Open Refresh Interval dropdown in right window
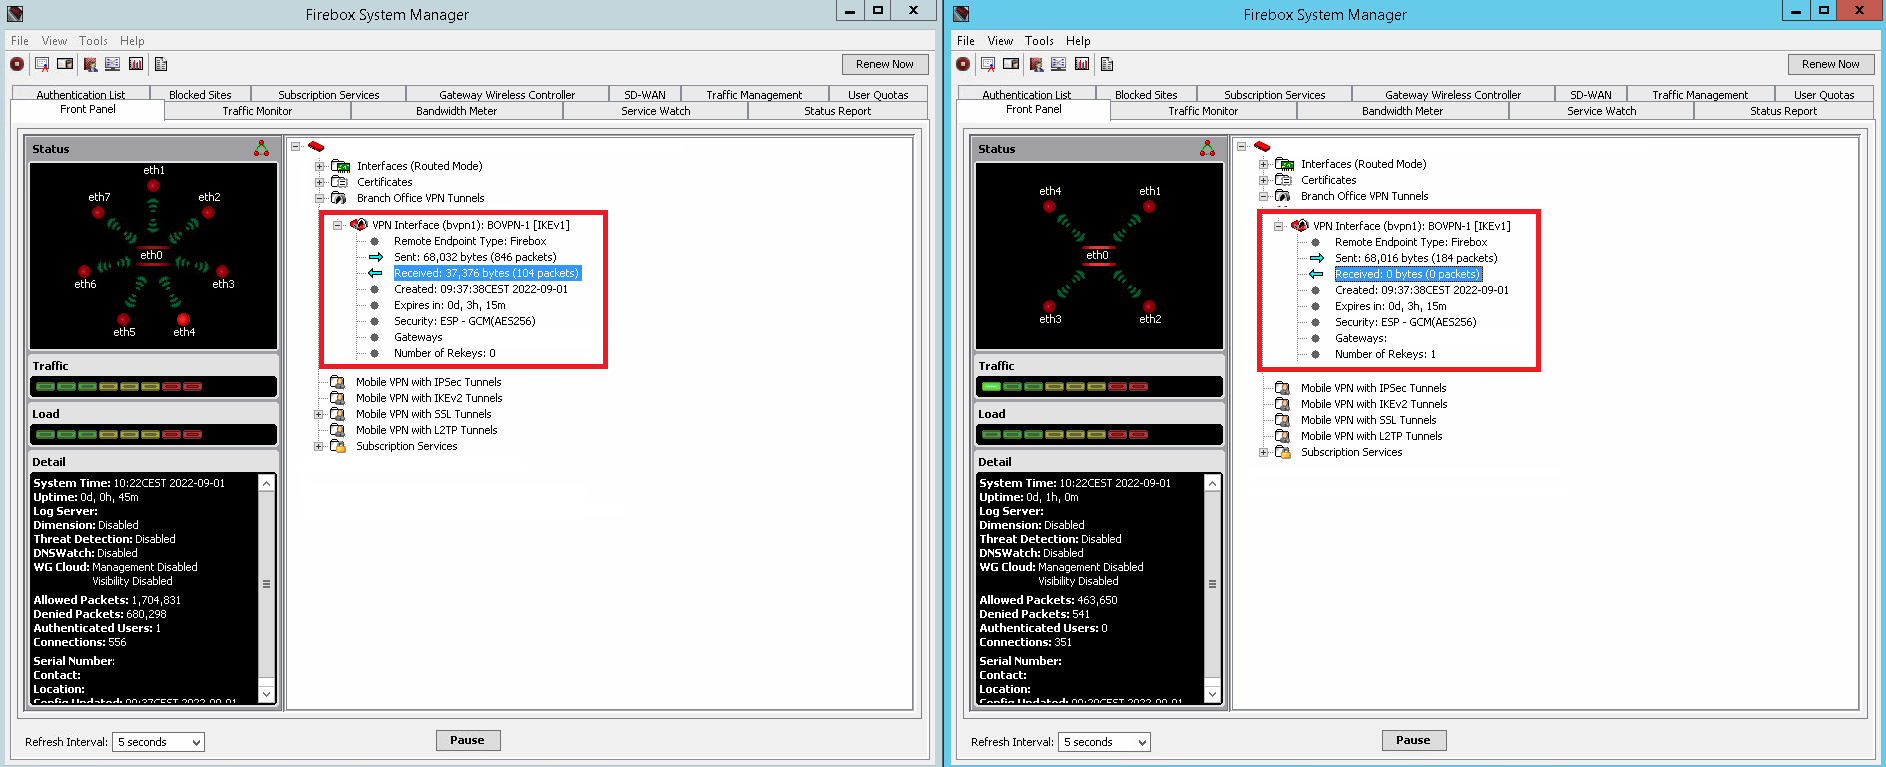1886x767 pixels. pos(1142,742)
